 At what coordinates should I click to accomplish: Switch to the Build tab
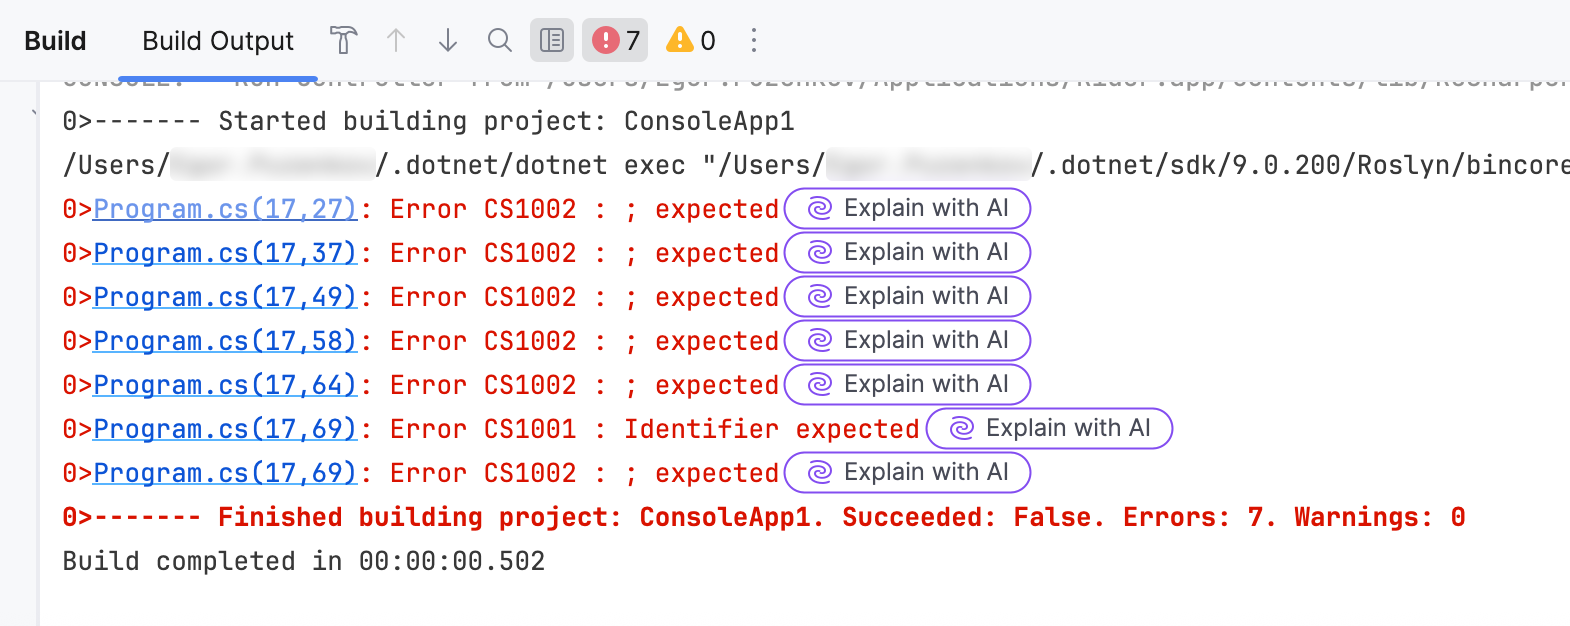click(x=55, y=41)
